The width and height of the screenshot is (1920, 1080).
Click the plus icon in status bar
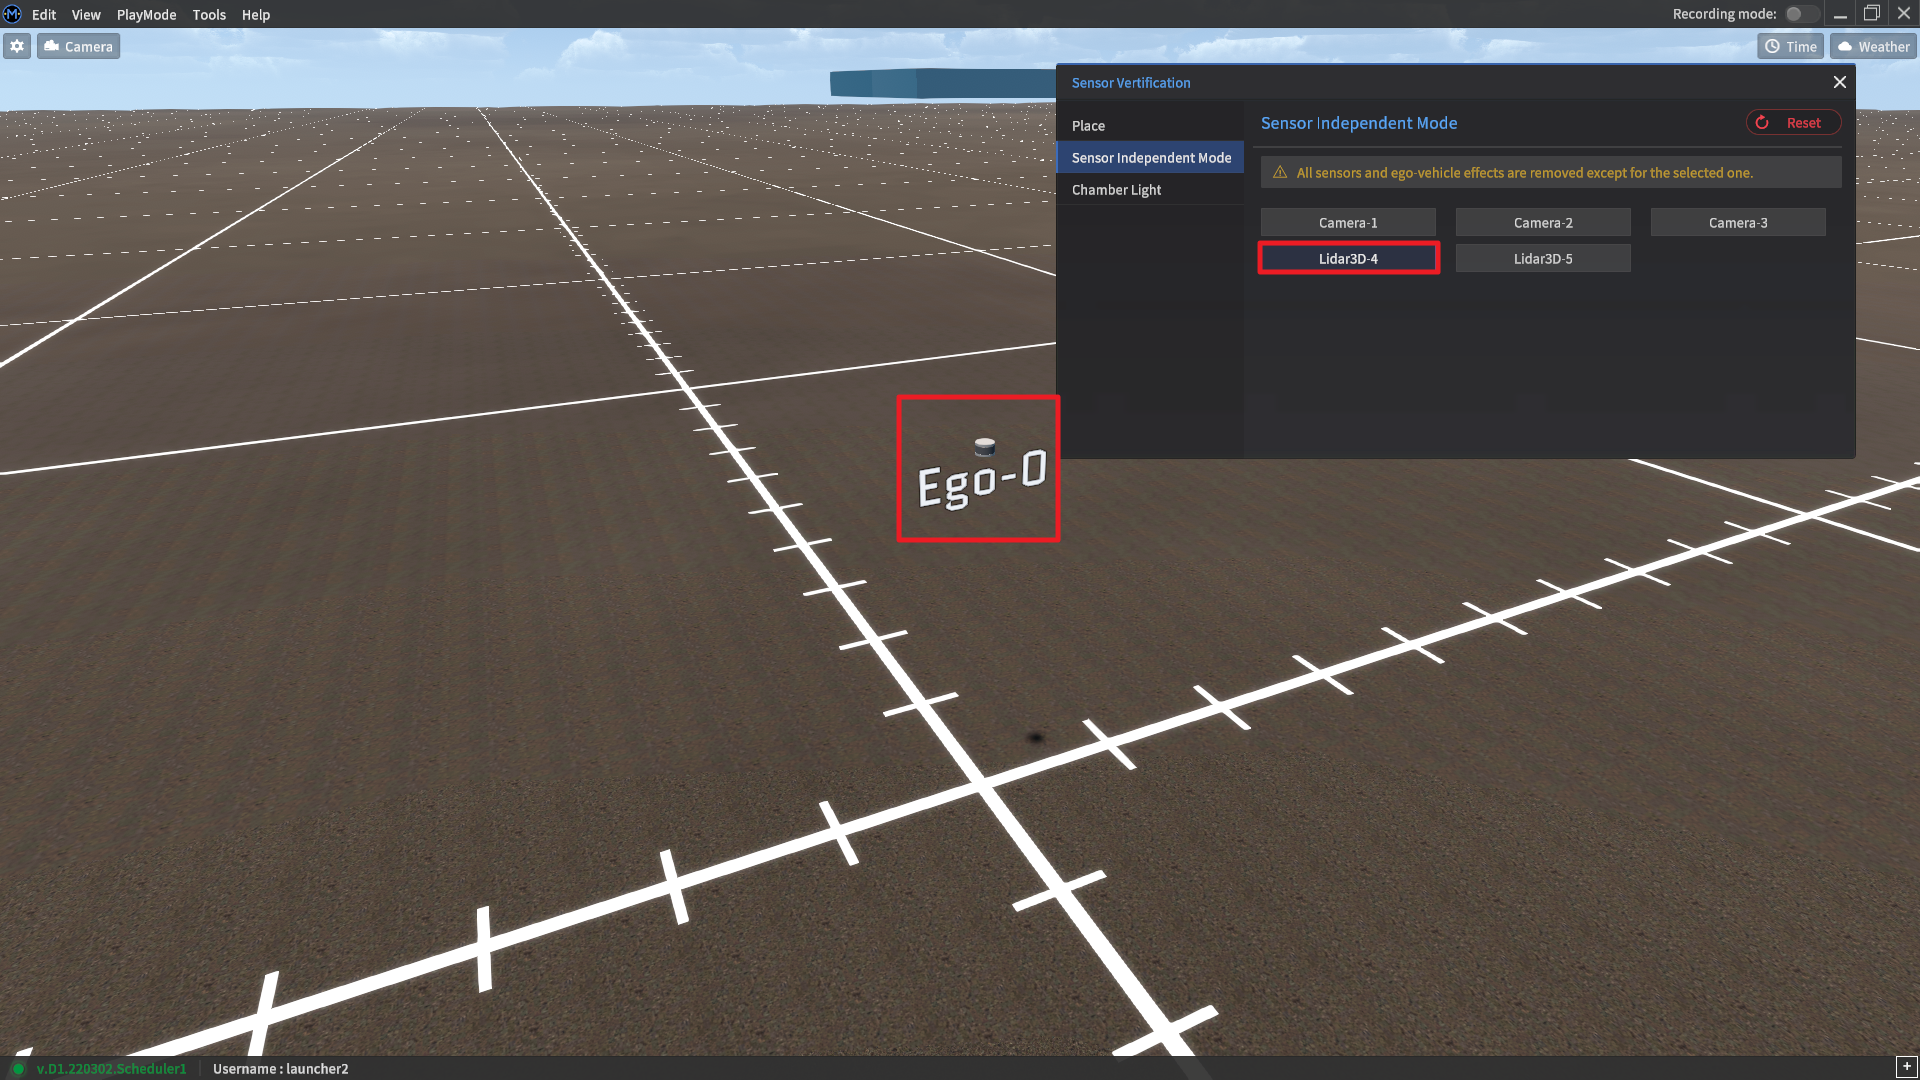1906,1066
